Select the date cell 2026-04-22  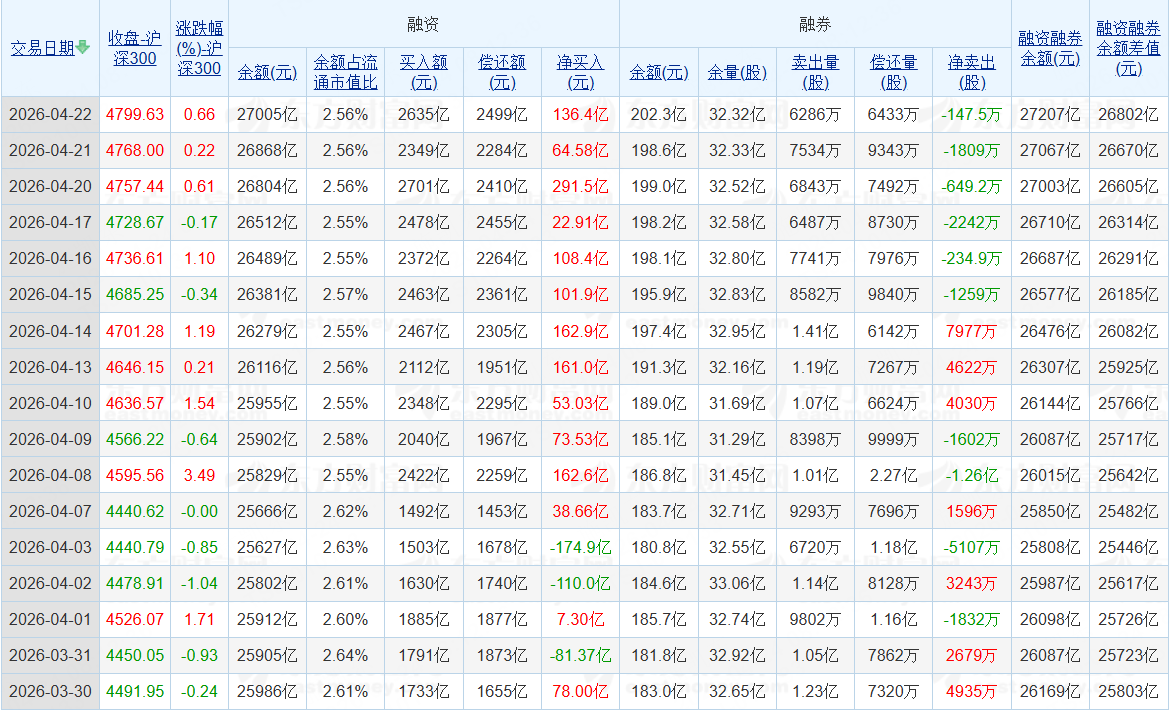[50, 114]
